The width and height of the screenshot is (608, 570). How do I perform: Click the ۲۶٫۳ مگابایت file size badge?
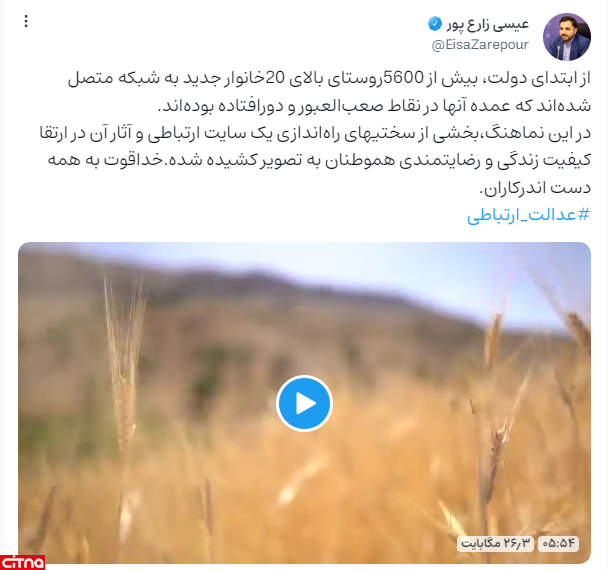495,543
